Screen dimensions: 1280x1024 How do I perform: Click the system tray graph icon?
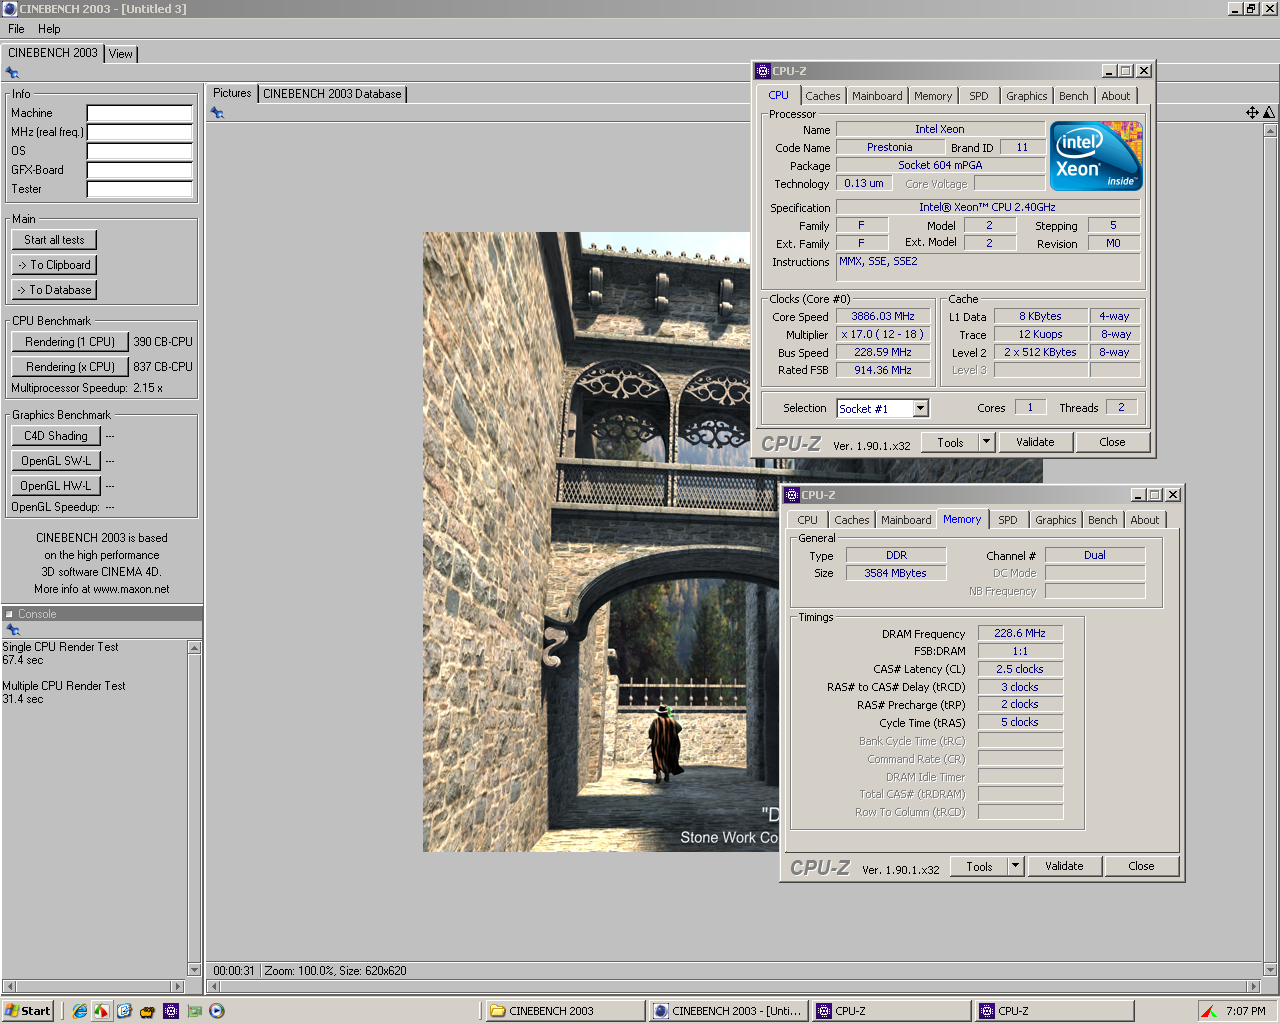pos(1209,1011)
